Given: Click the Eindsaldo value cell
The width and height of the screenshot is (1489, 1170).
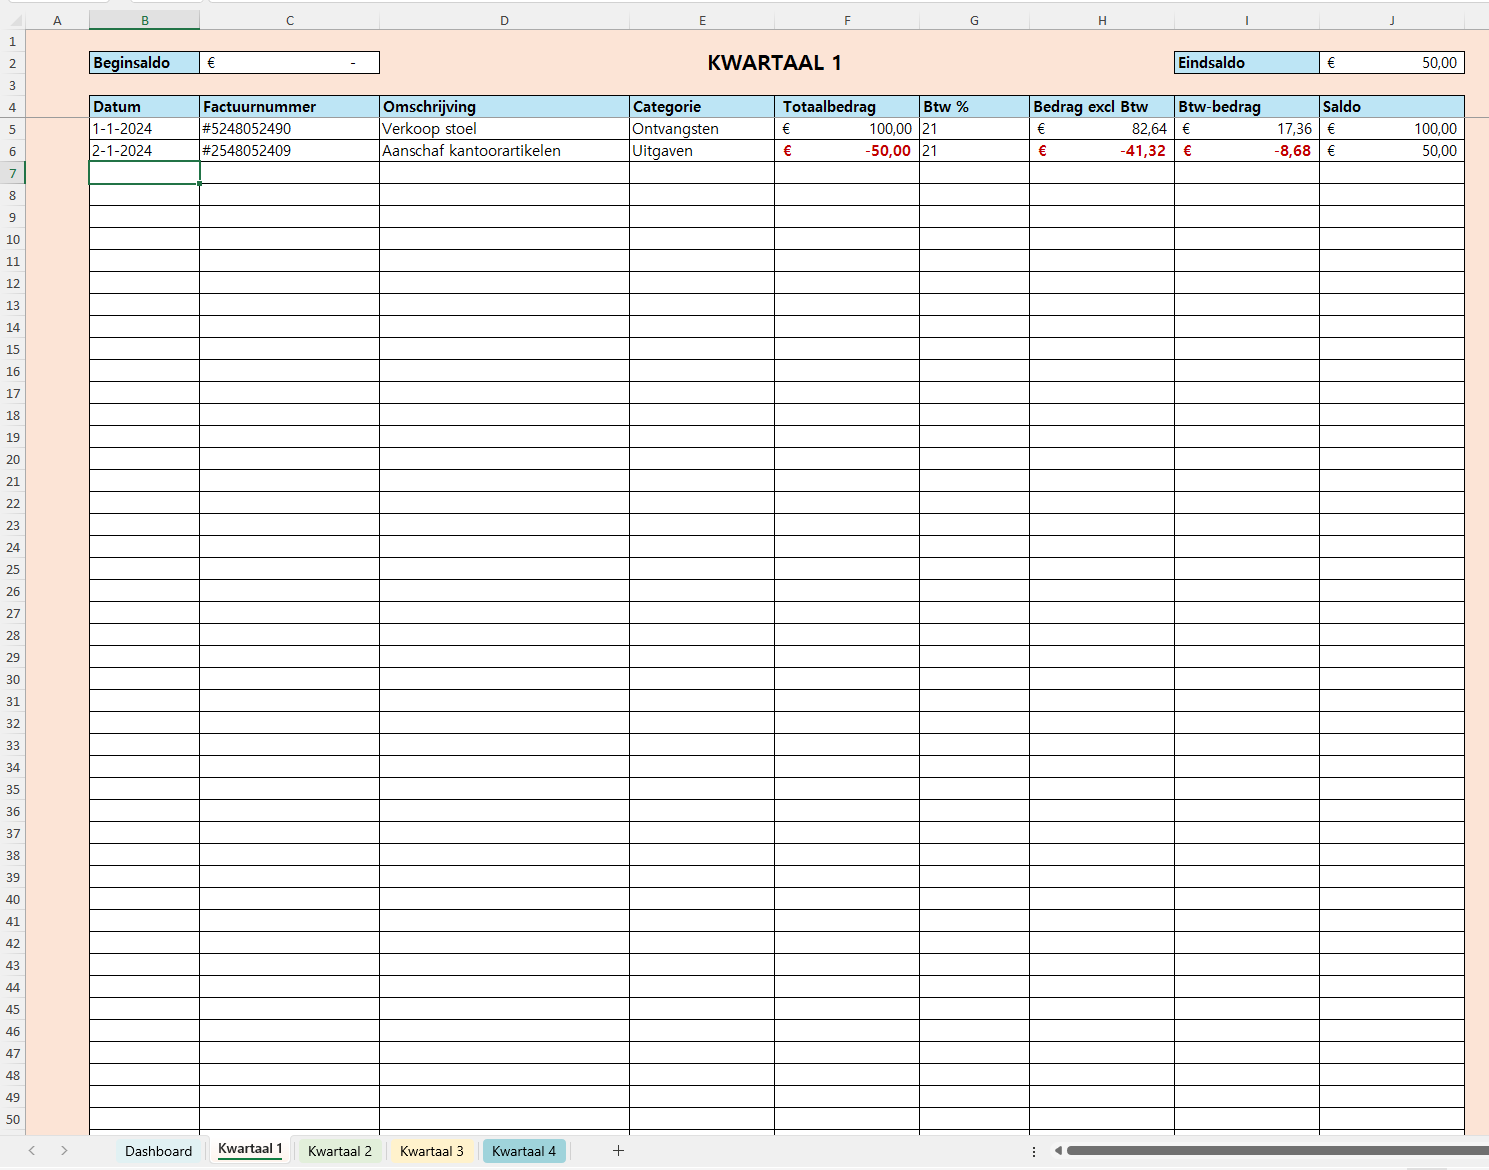Looking at the screenshot, I should point(1391,63).
